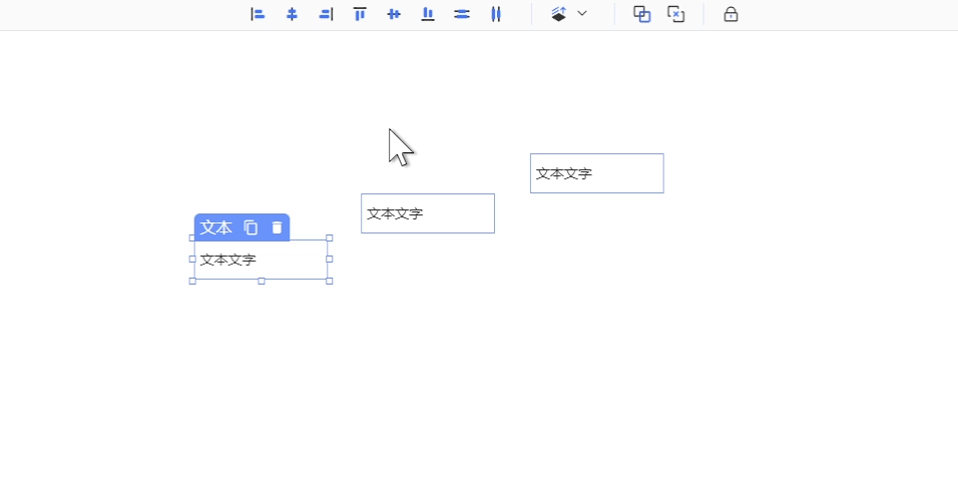Select the middle 文本文字 text box
The image size is (958, 481).
coord(428,213)
